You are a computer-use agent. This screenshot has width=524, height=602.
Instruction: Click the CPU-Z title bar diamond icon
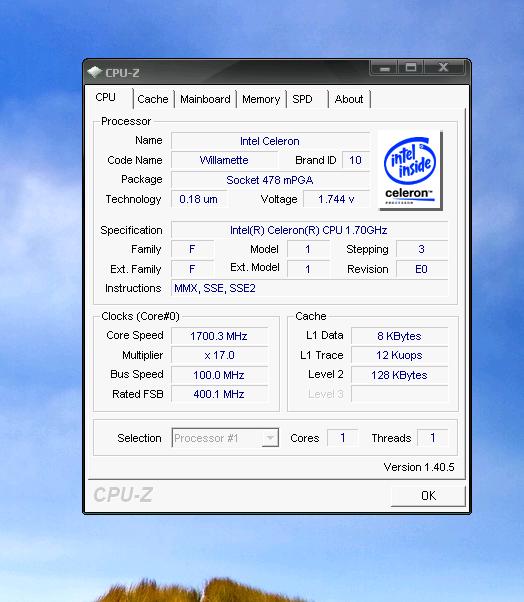94,72
